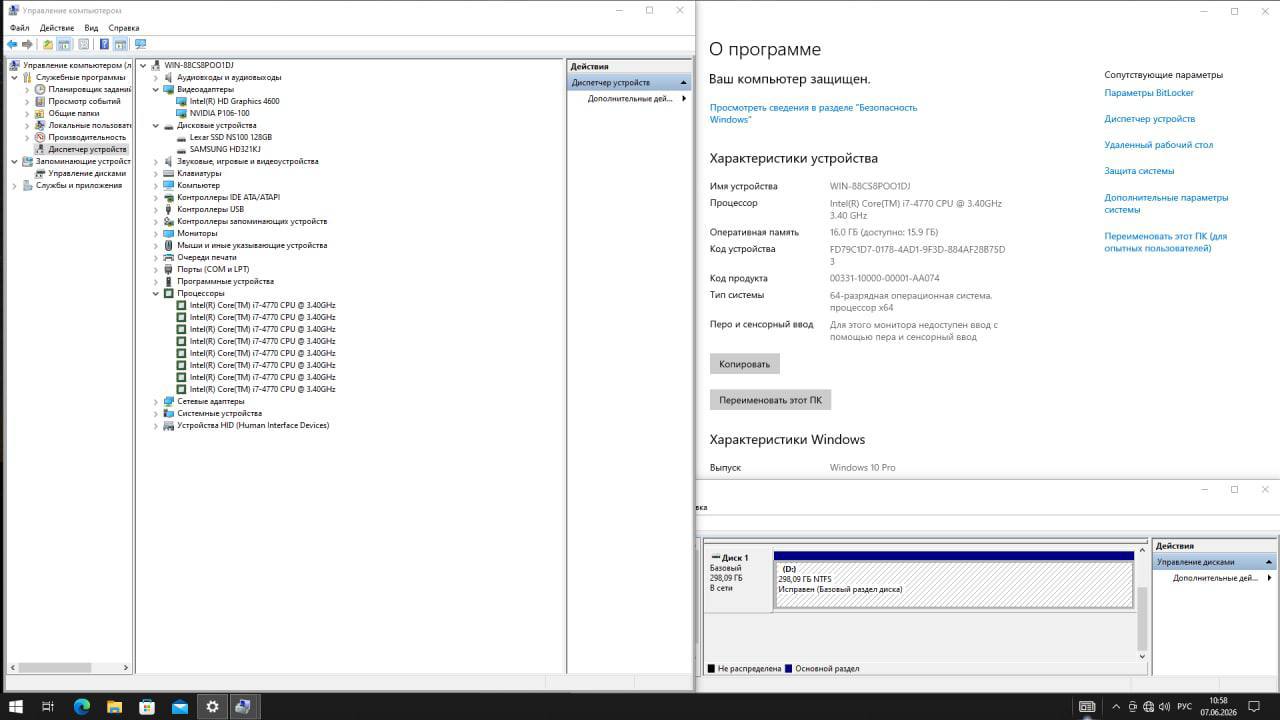This screenshot has height=720, width=1280.
Task: Open Microsoft Edge from the taskbar
Action: (82, 707)
